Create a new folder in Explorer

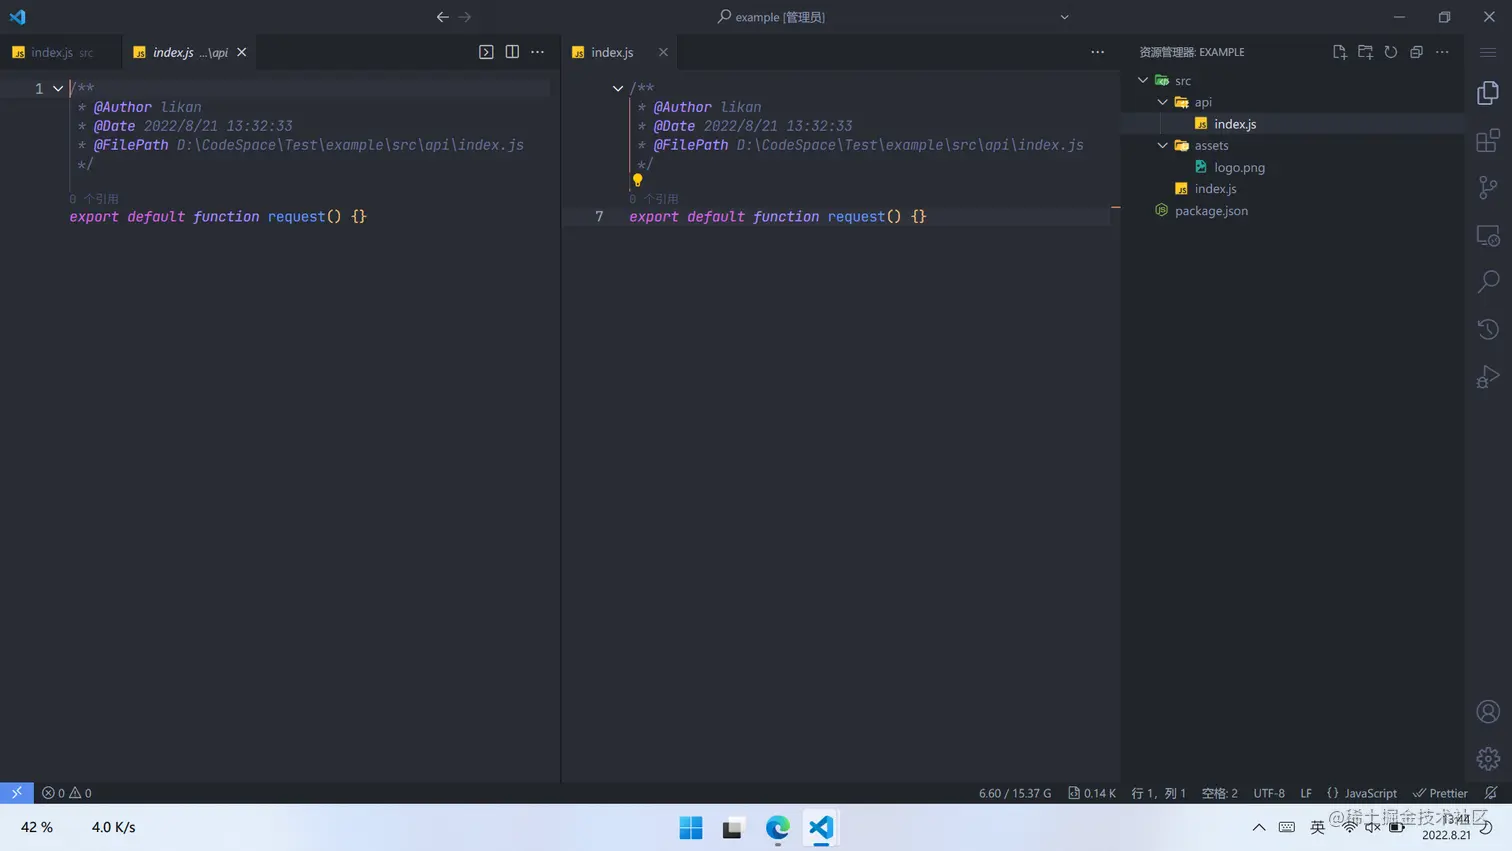point(1365,52)
